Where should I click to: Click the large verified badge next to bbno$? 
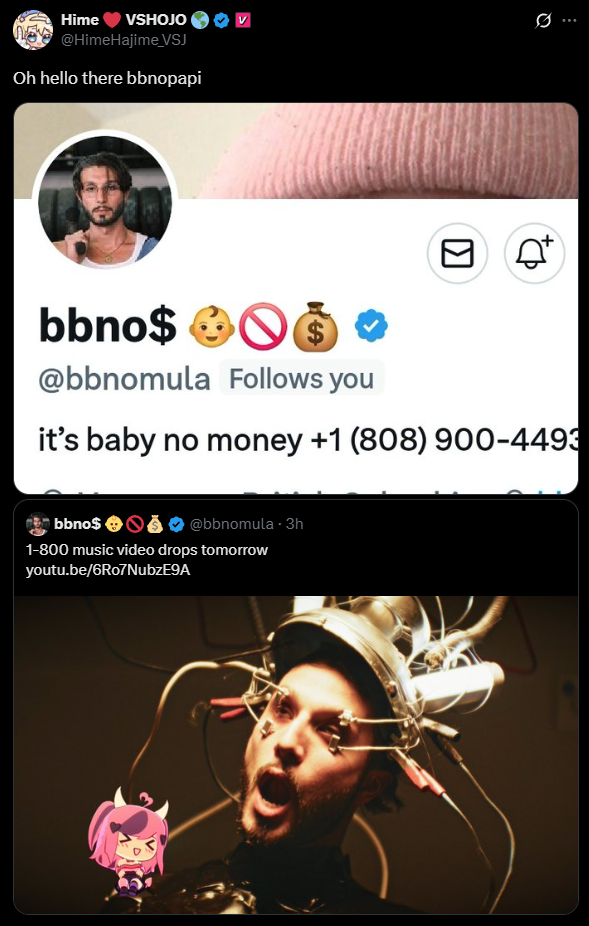[371, 327]
